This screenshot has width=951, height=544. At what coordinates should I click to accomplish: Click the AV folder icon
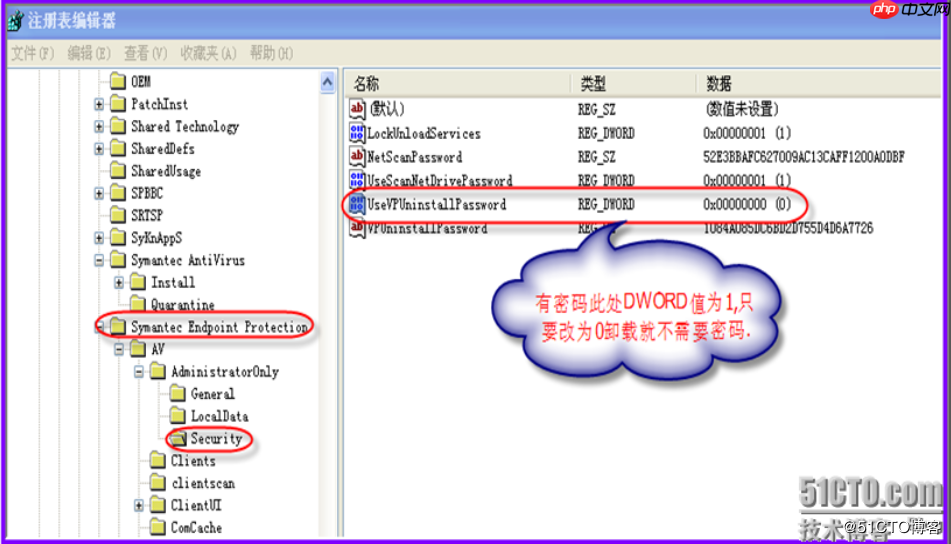coord(138,349)
